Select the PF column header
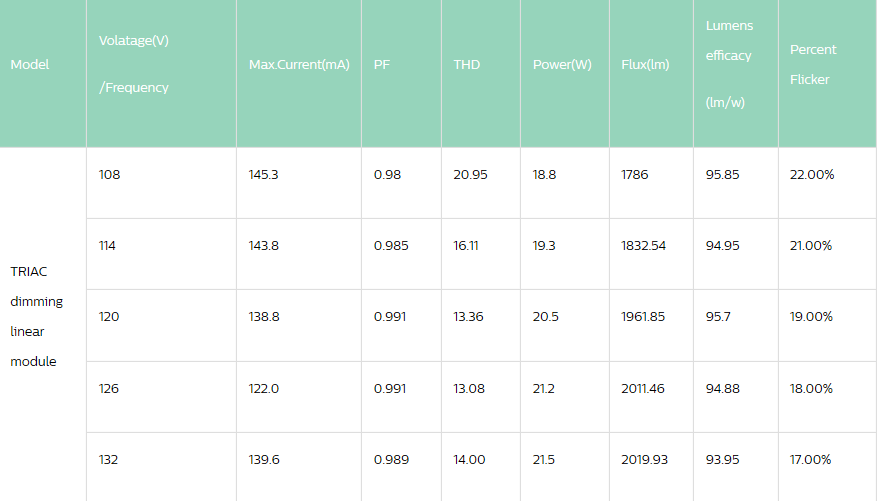Viewport: 880px width, 501px height. (x=382, y=65)
